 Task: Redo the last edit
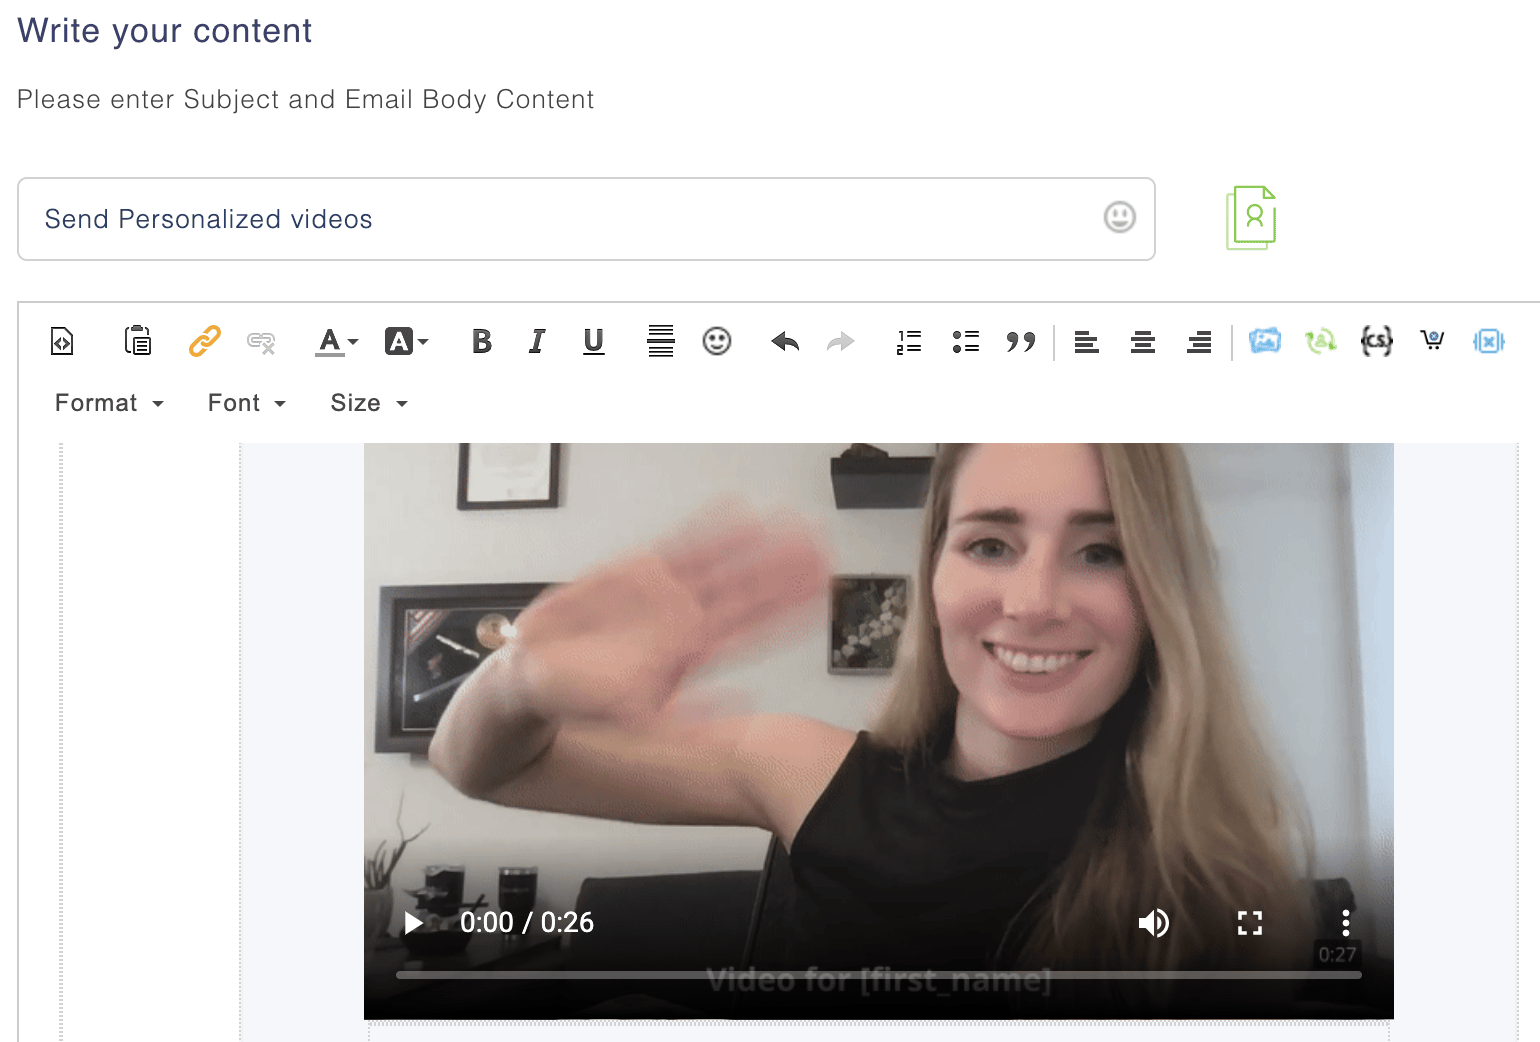click(x=841, y=342)
